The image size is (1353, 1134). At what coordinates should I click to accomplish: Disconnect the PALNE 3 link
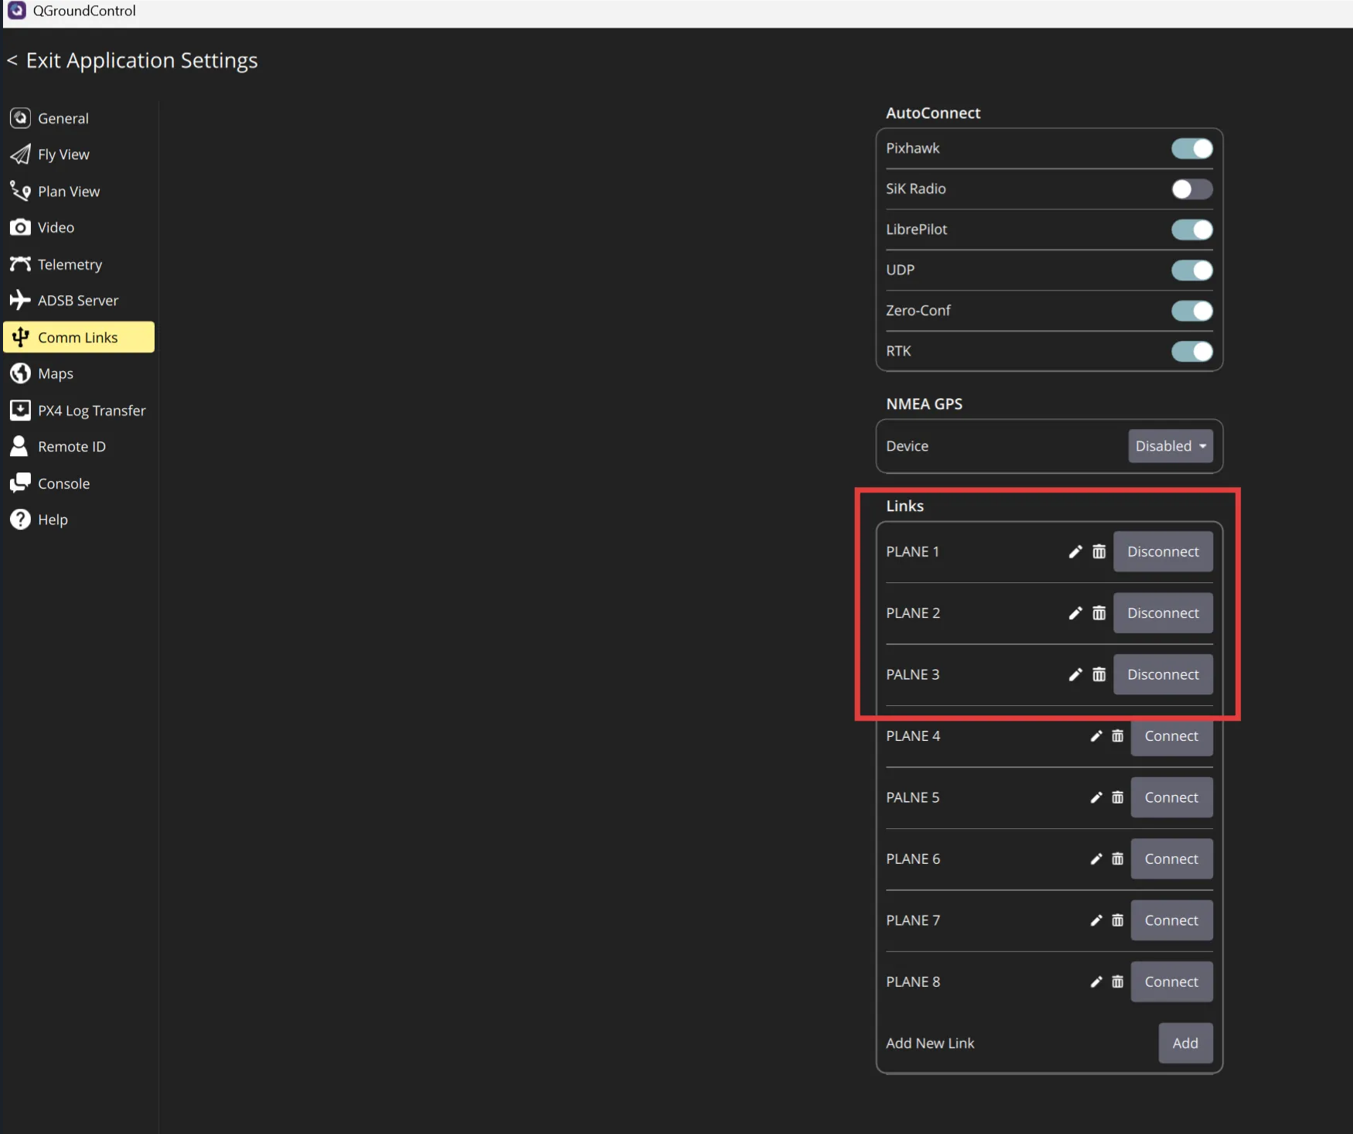pyautogui.click(x=1163, y=675)
